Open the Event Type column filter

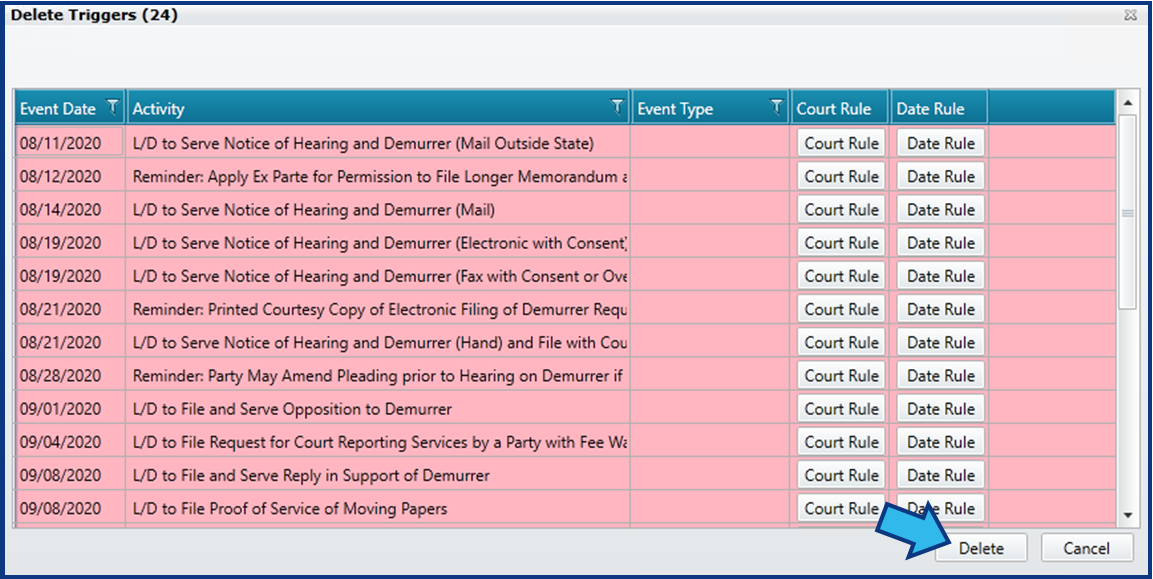777,107
